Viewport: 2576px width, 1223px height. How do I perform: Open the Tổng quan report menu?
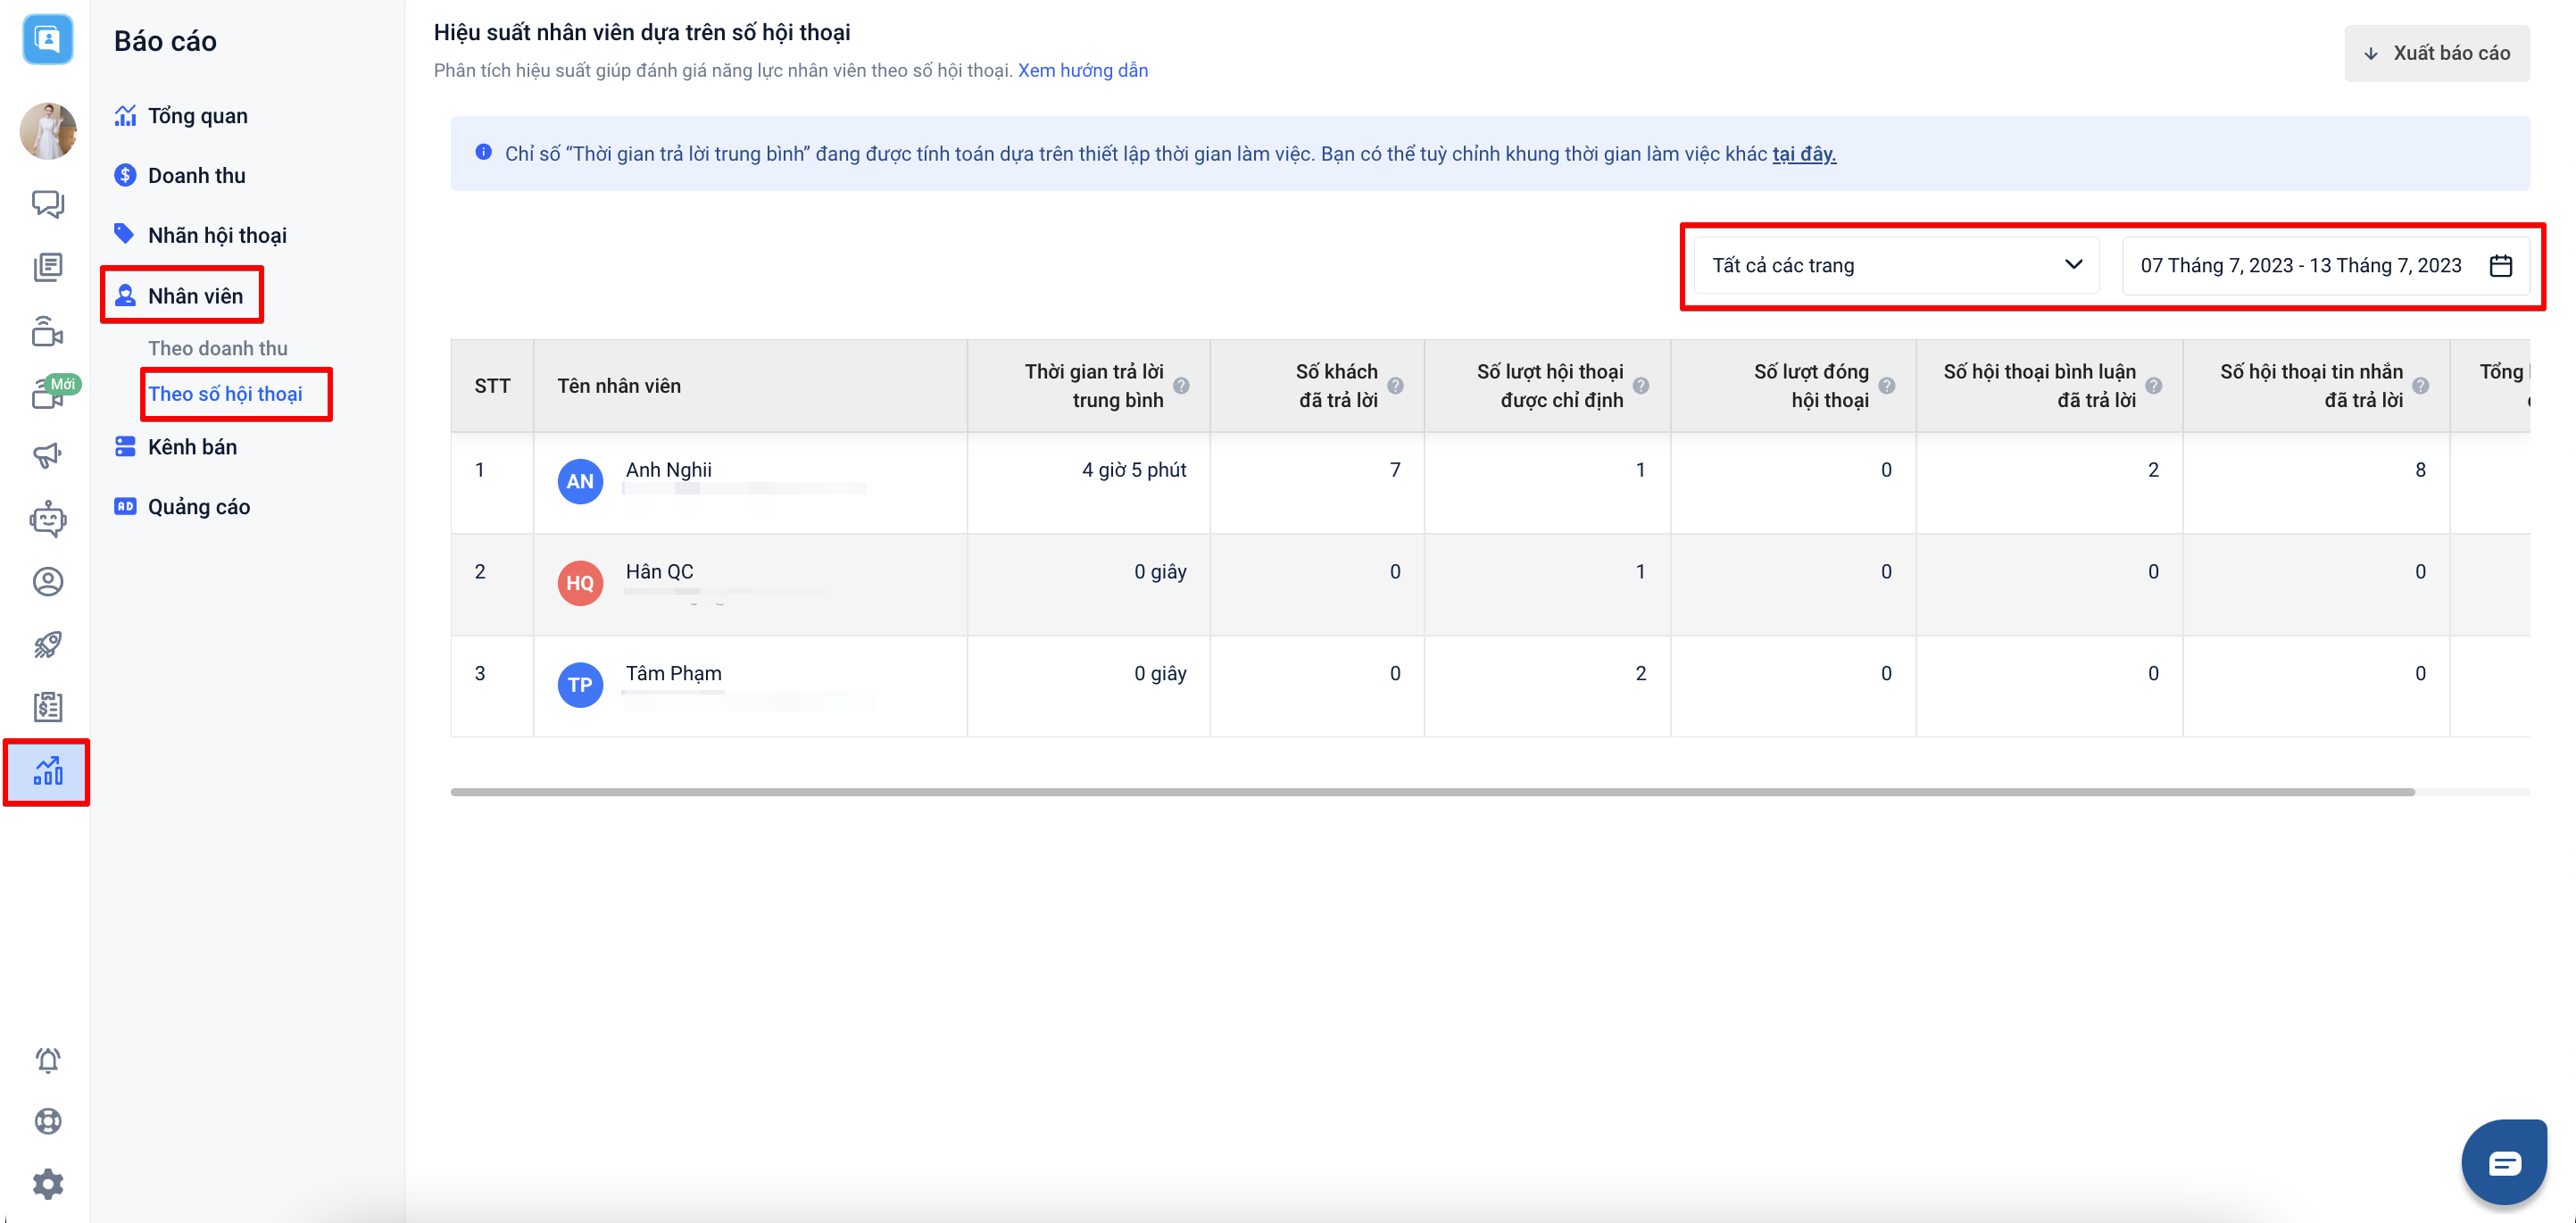point(197,116)
